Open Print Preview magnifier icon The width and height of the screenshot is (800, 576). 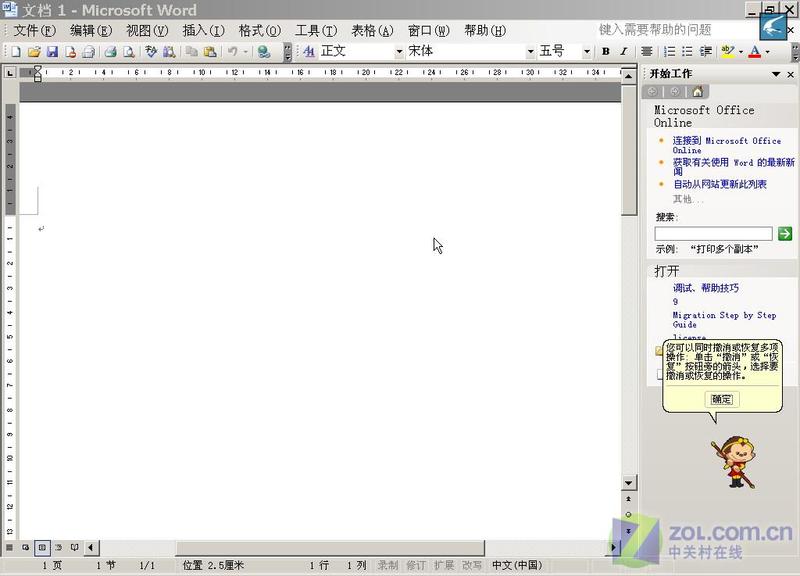click(129, 52)
